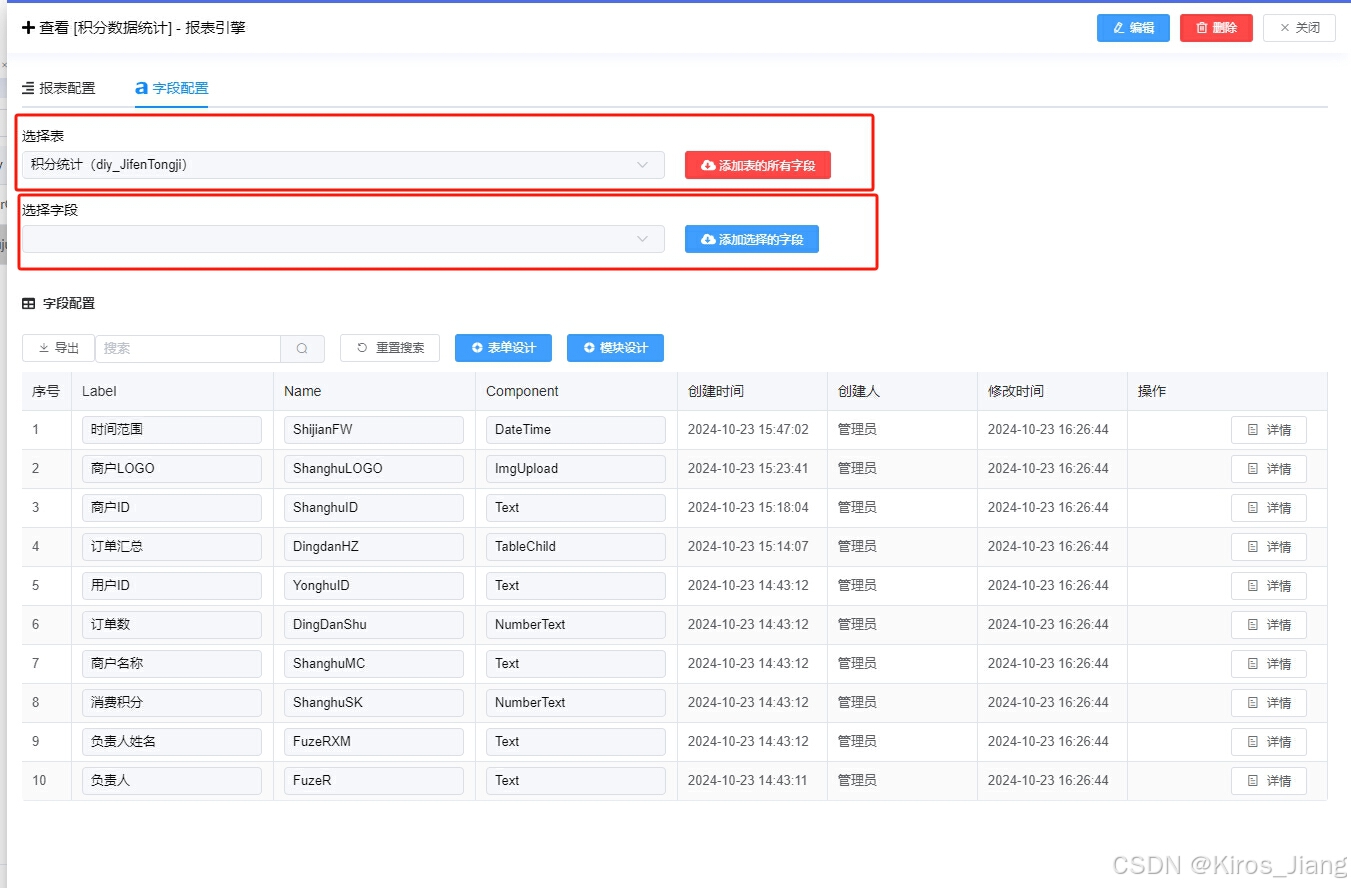Click the field search input box
Screen dimensions: 1351x888
click(188, 348)
